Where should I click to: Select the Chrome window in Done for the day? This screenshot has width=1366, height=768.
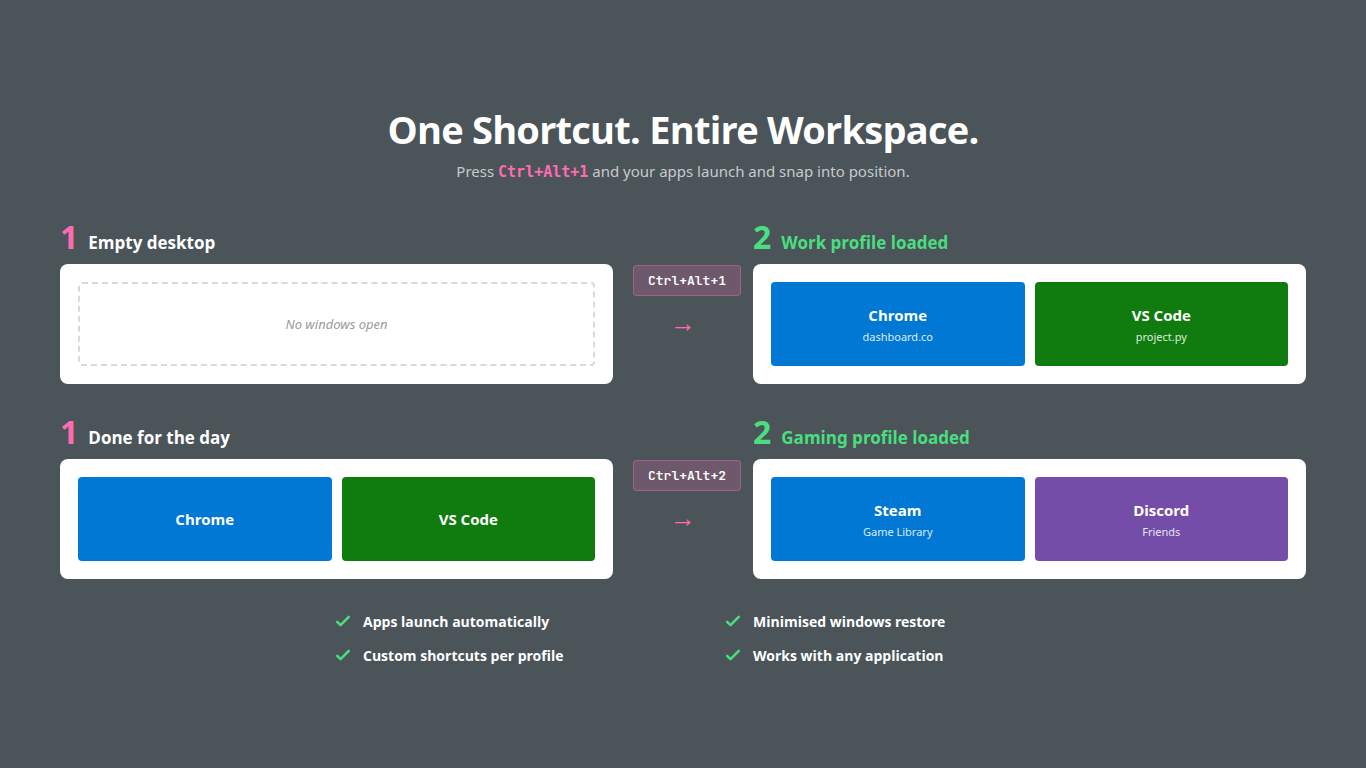(204, 519)
